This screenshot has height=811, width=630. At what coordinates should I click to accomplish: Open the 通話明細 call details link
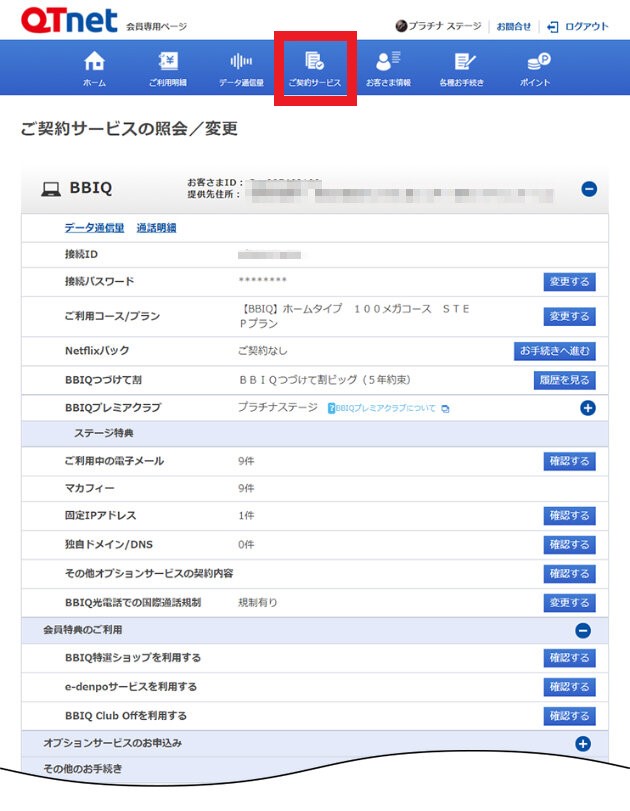click(x=156, y=228)
